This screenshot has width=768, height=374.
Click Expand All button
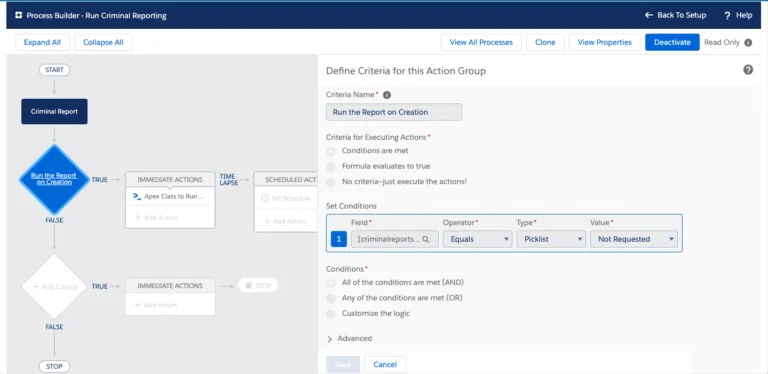point(42,42)
